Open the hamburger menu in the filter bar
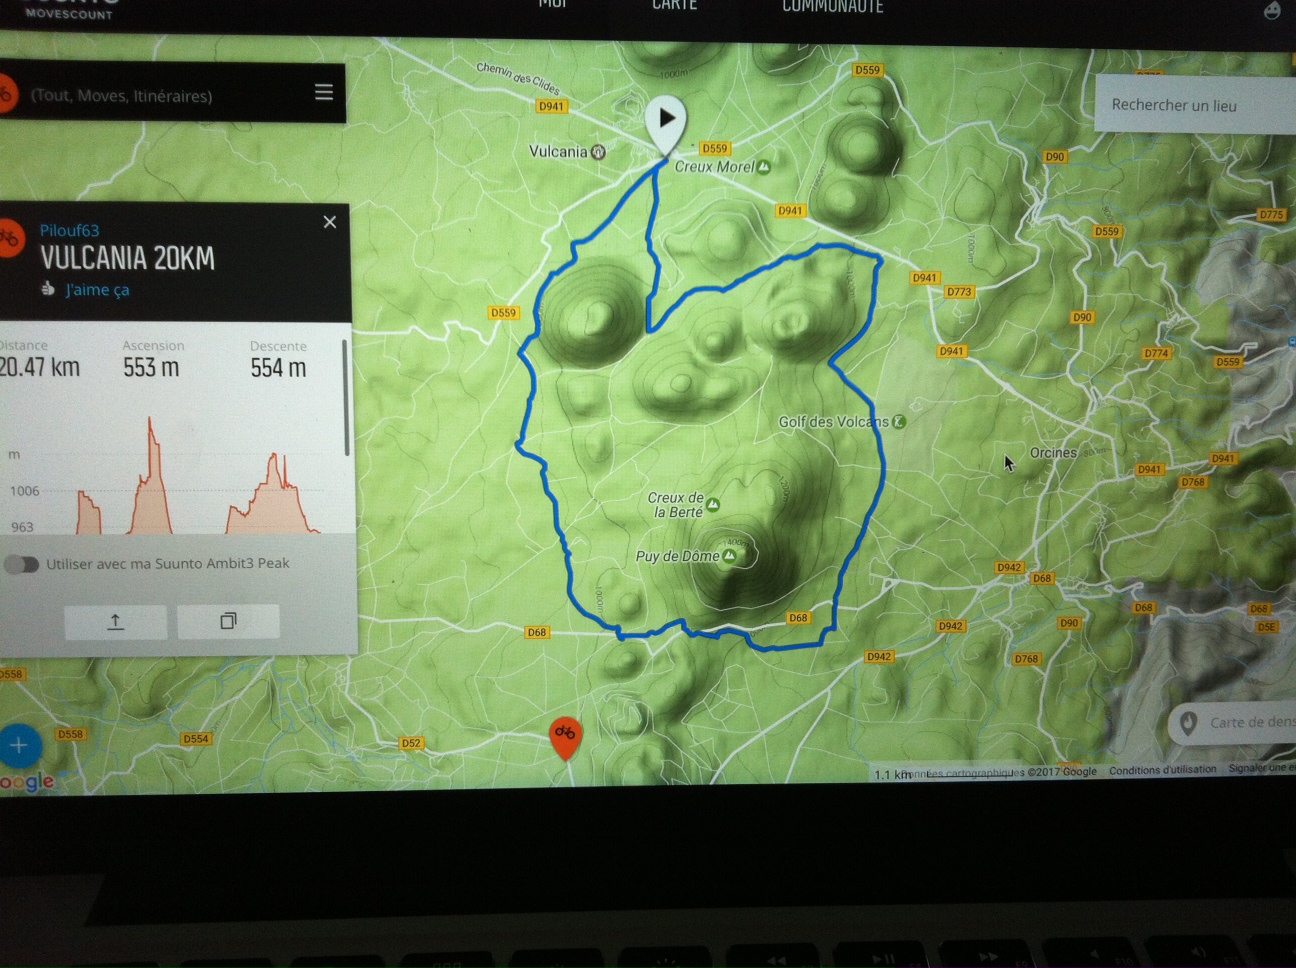Image resolution: width=1296 pixels, height=968 pixels. point(324,93)
